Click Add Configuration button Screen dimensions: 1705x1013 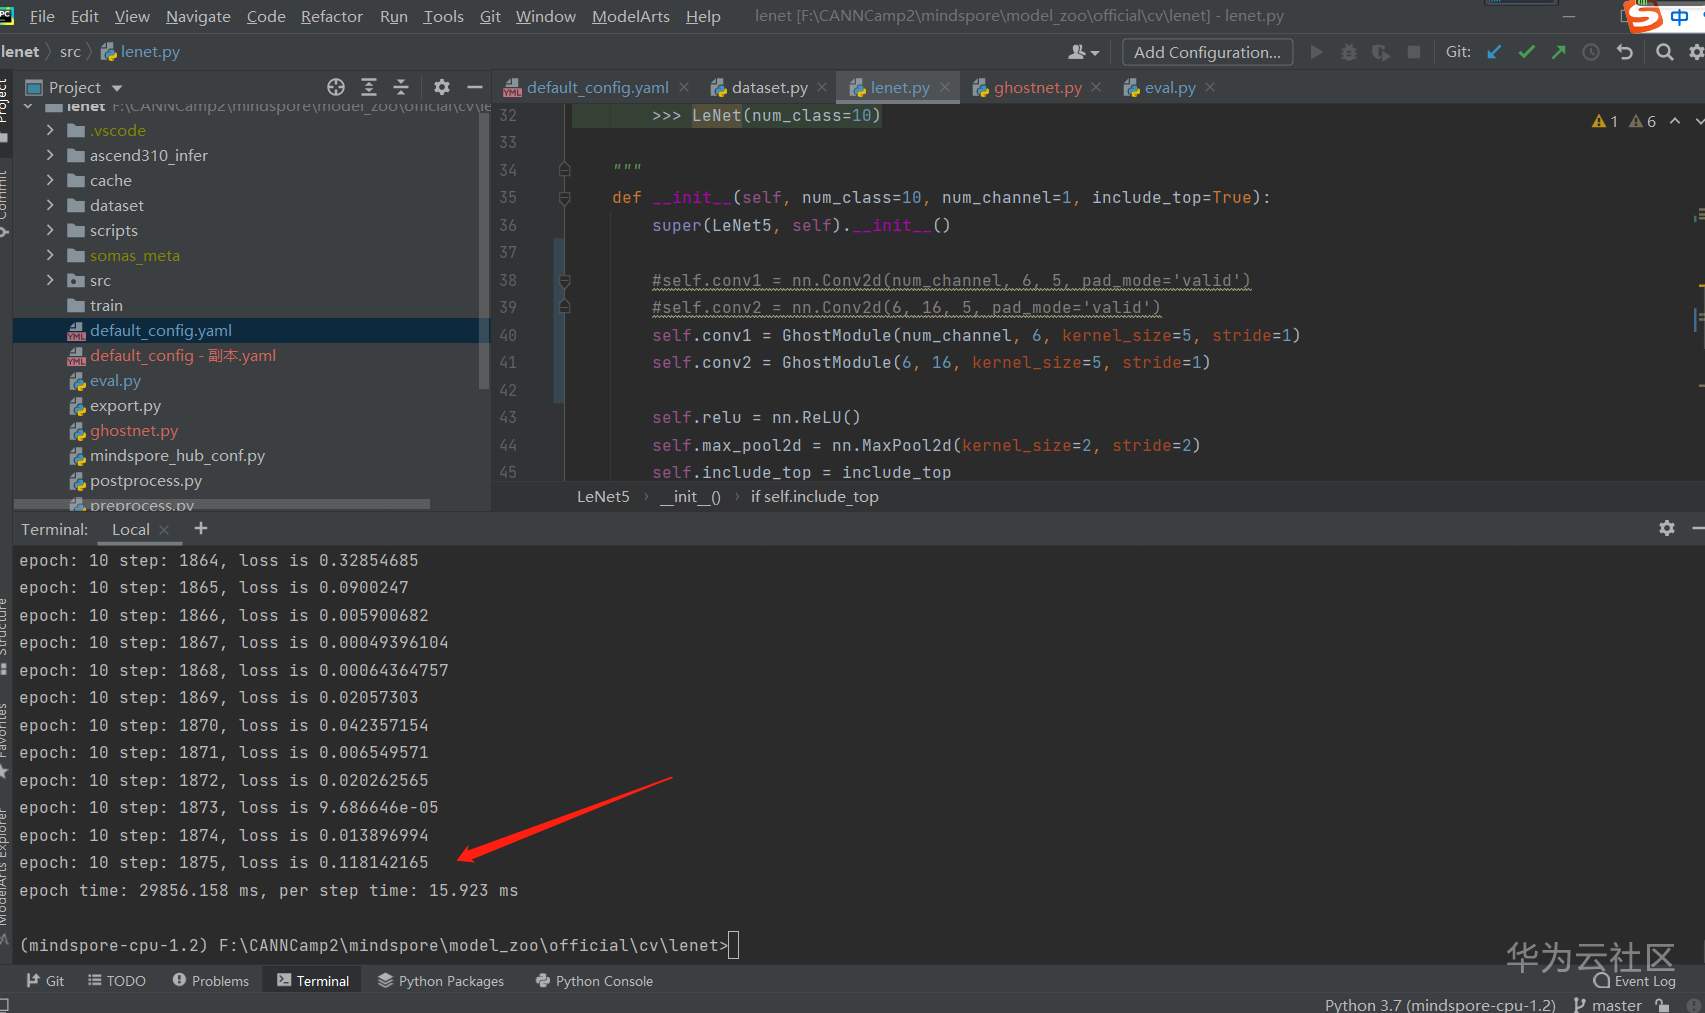1206,52
